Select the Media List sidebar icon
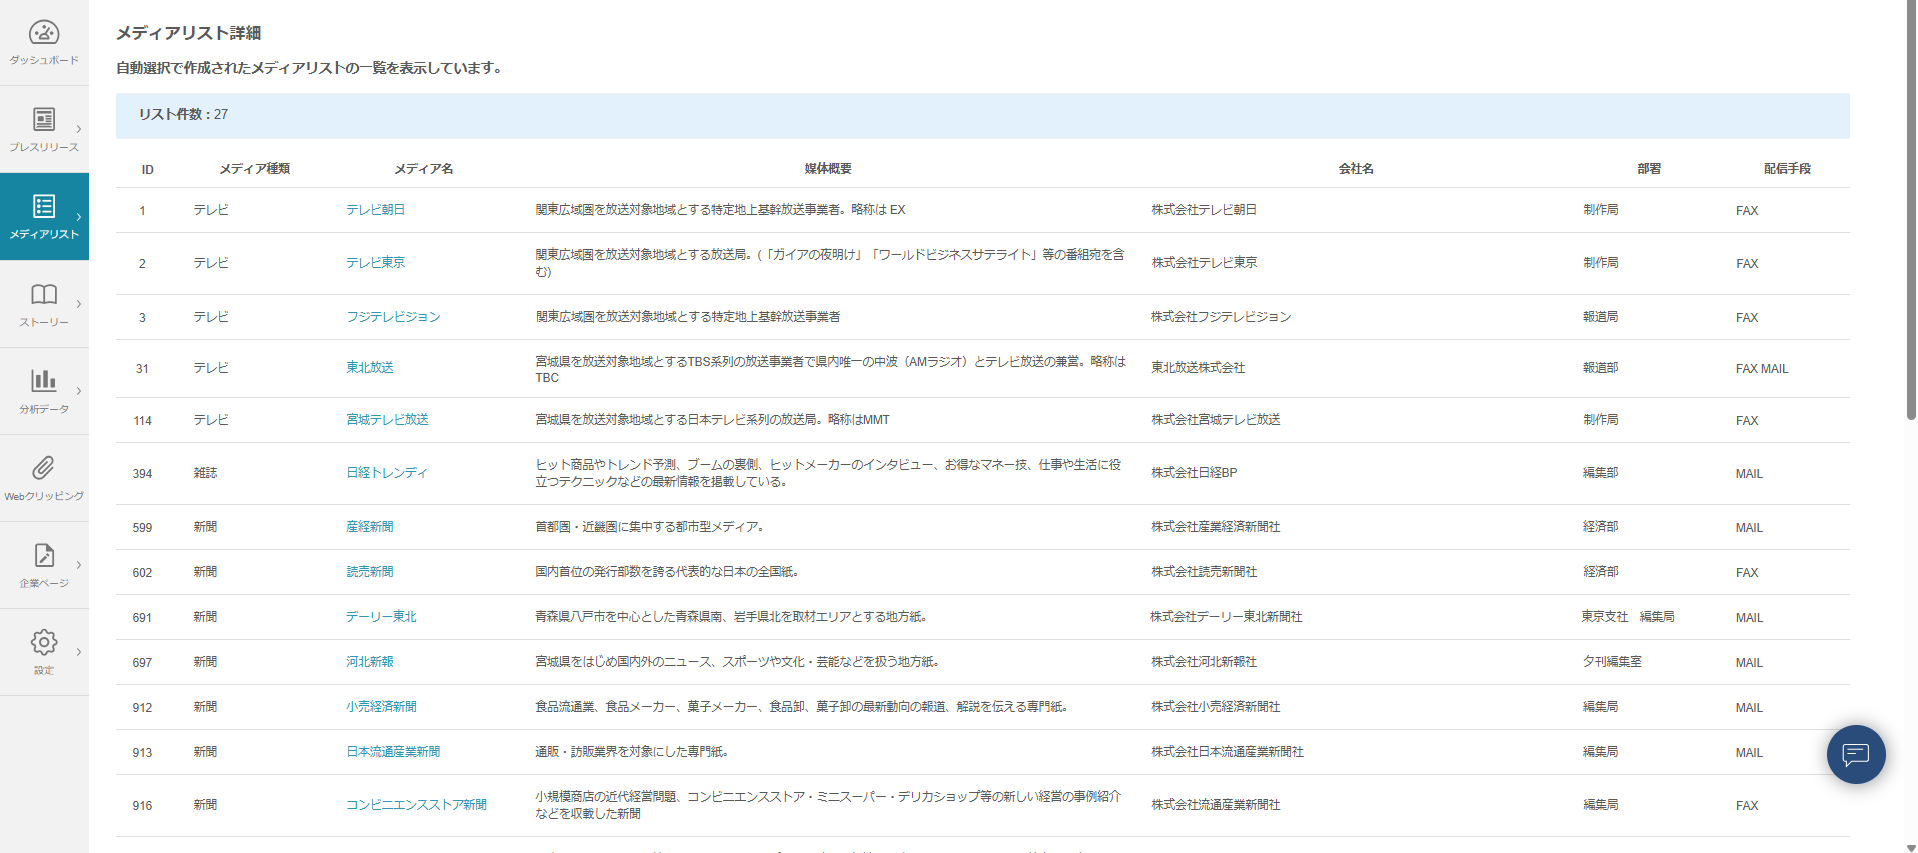This screenshot has width=1918, height=853. tap(44, 207)
